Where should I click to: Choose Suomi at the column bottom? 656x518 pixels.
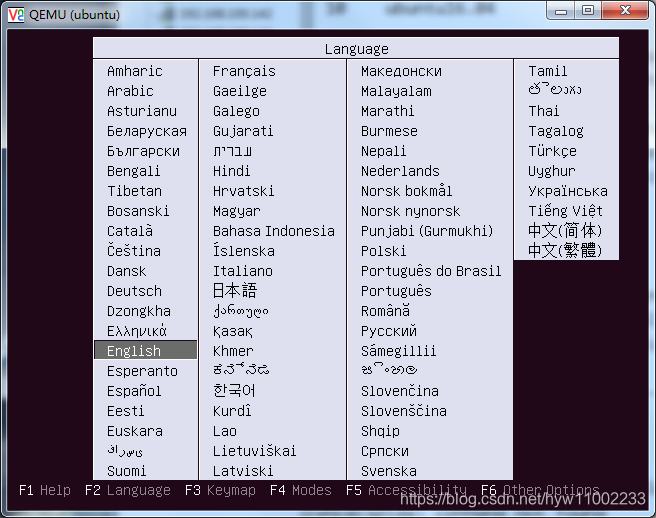(126, 471)
